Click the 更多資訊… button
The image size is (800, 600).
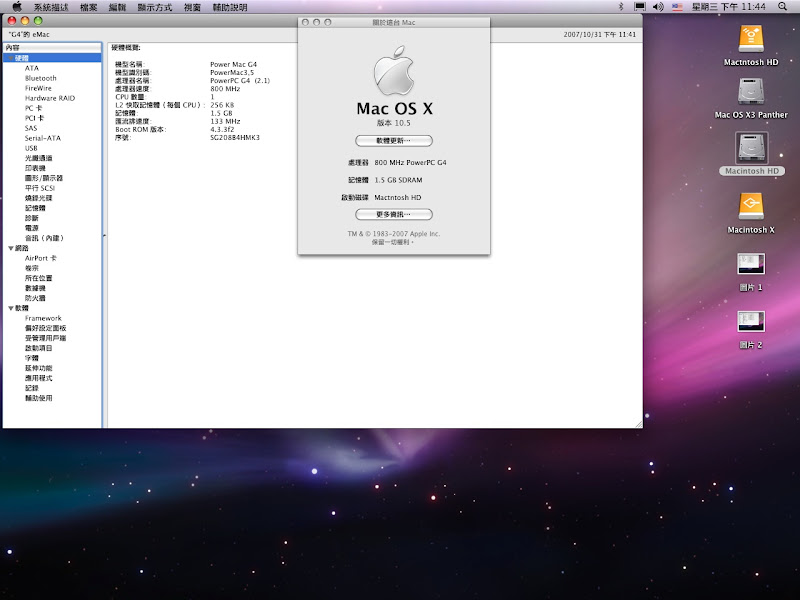click(x=394, y=214)
